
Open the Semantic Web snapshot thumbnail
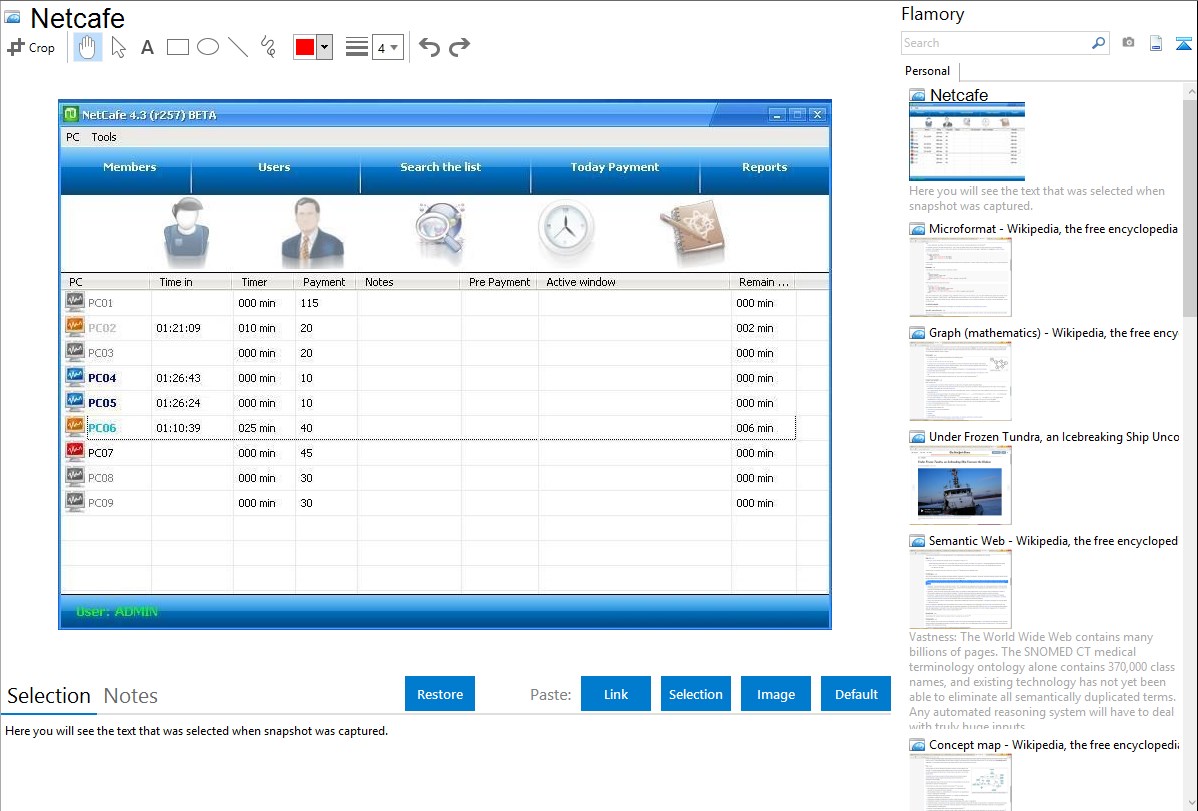[x=960, y=589]
